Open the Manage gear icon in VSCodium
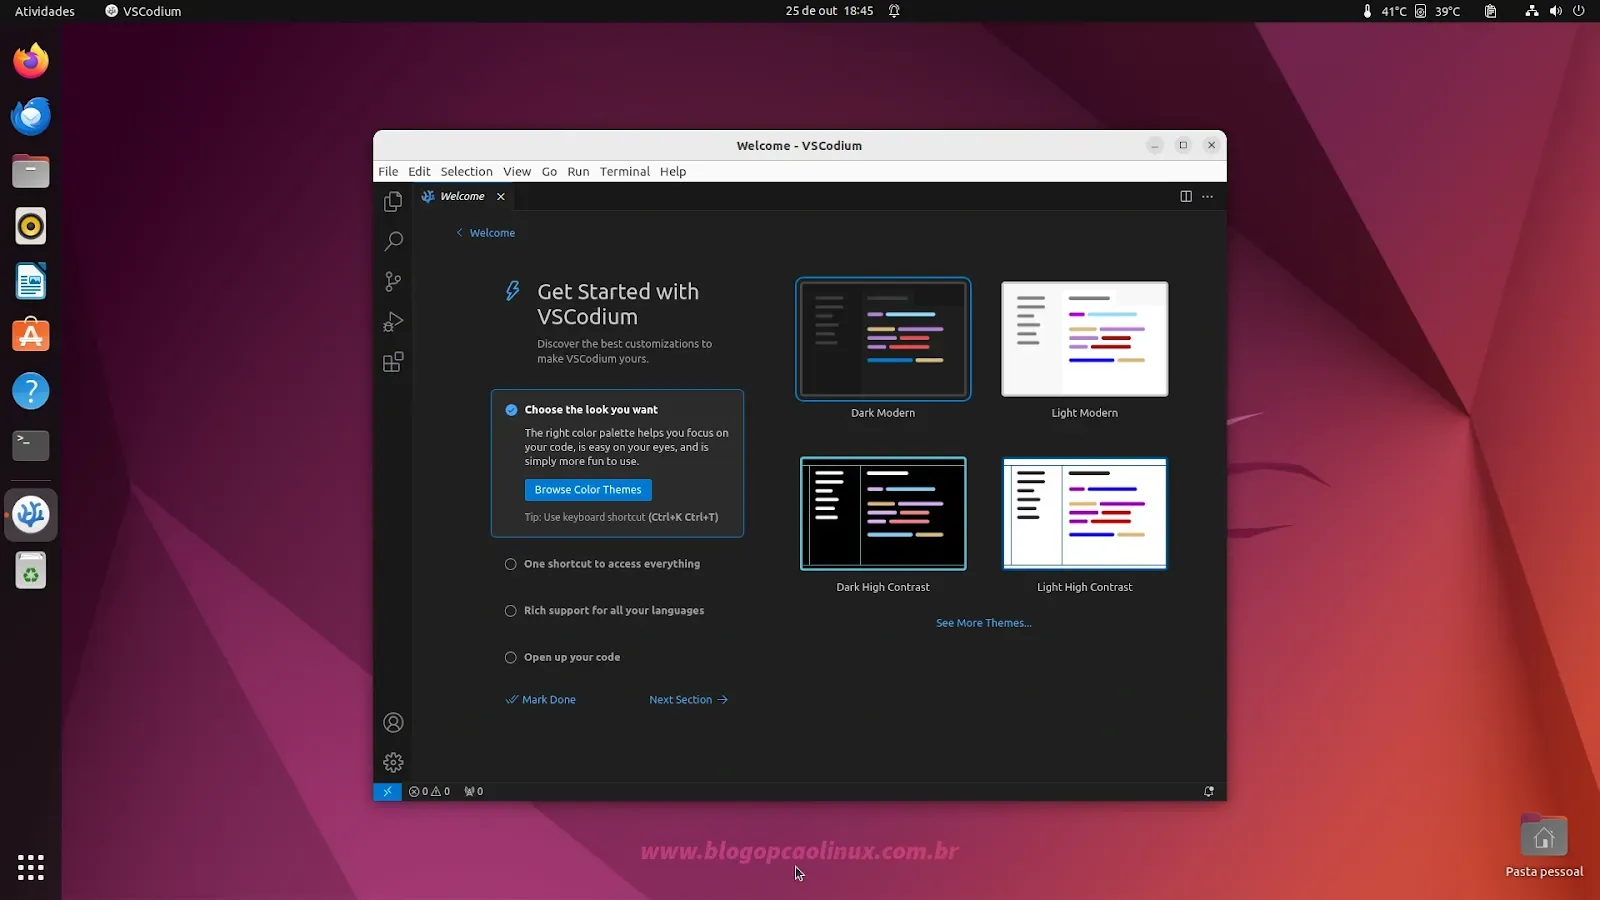The image size is (1600, 900). point(393,762)
